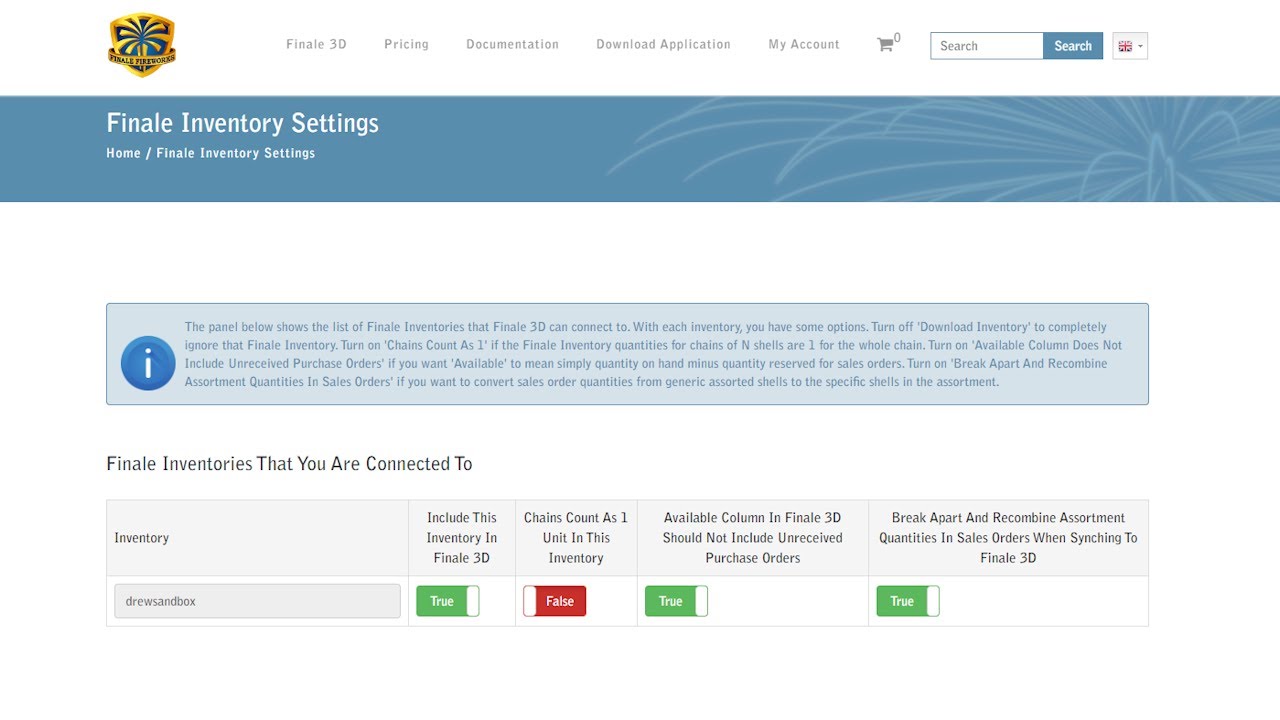
Task: Go to the Pricing page
Action: tap(406, 44)
